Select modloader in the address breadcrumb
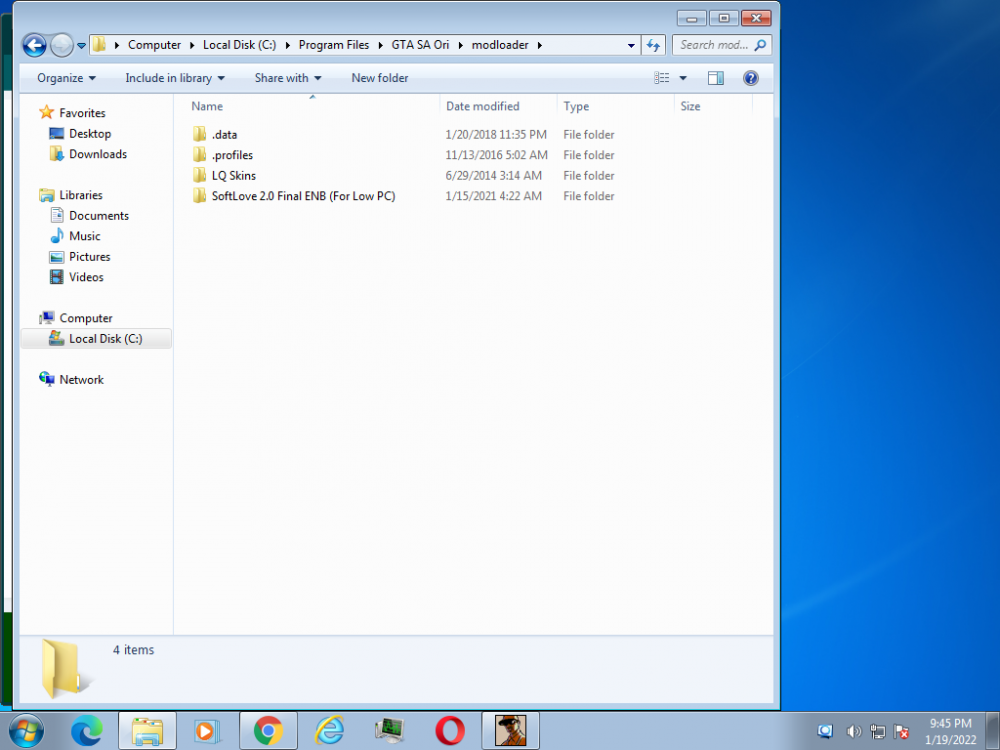The image size is (1000, 750). point(500,45)
